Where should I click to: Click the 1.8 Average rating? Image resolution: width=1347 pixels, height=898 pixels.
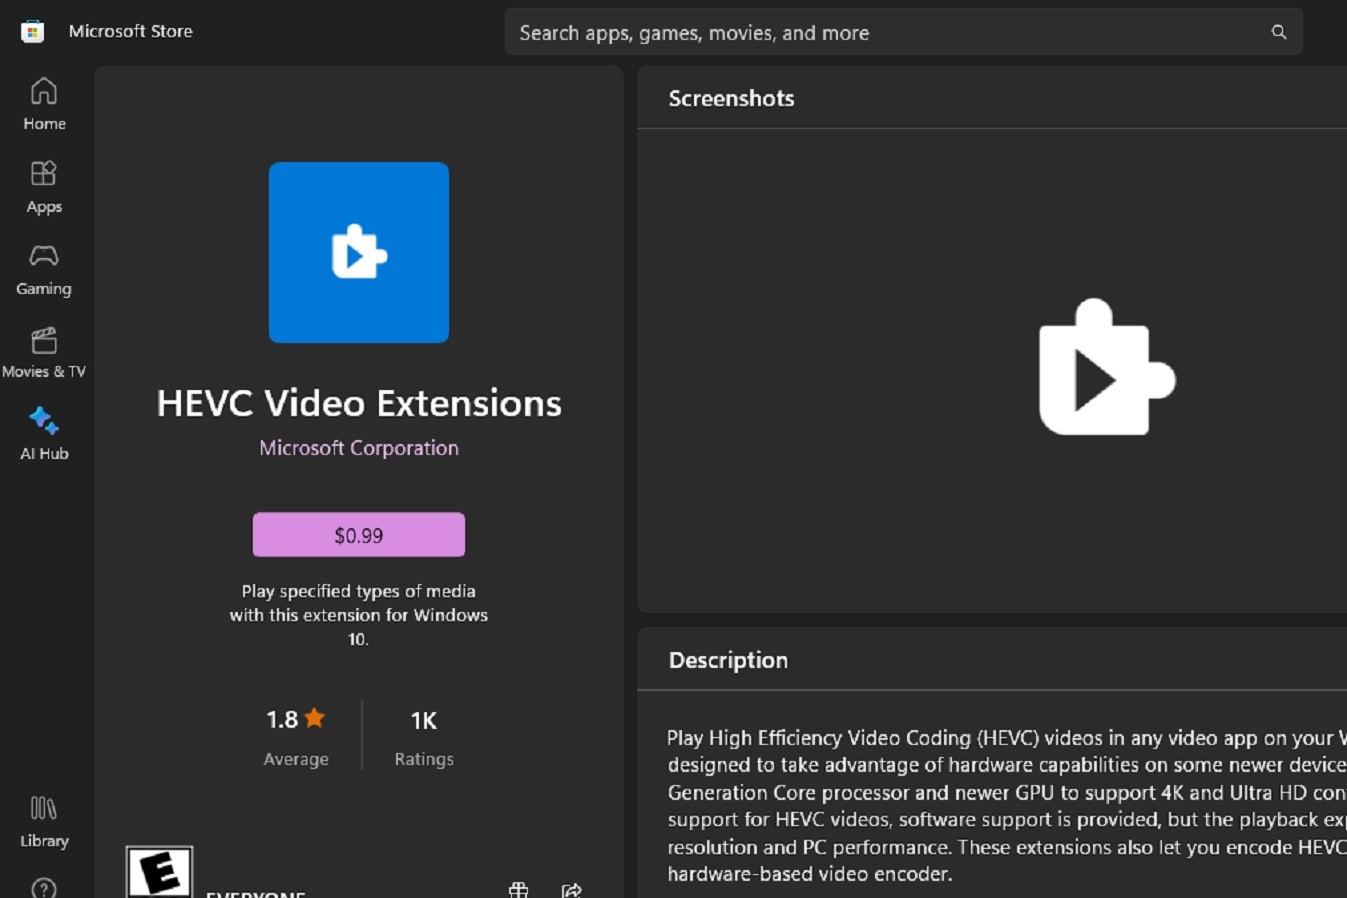click(x=296, y=737)
